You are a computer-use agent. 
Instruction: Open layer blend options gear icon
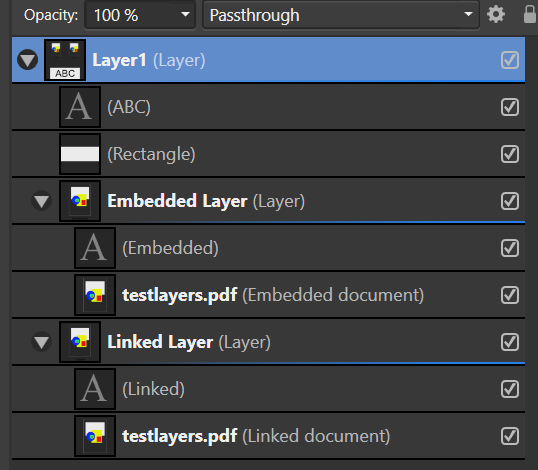tap(496, 15)
